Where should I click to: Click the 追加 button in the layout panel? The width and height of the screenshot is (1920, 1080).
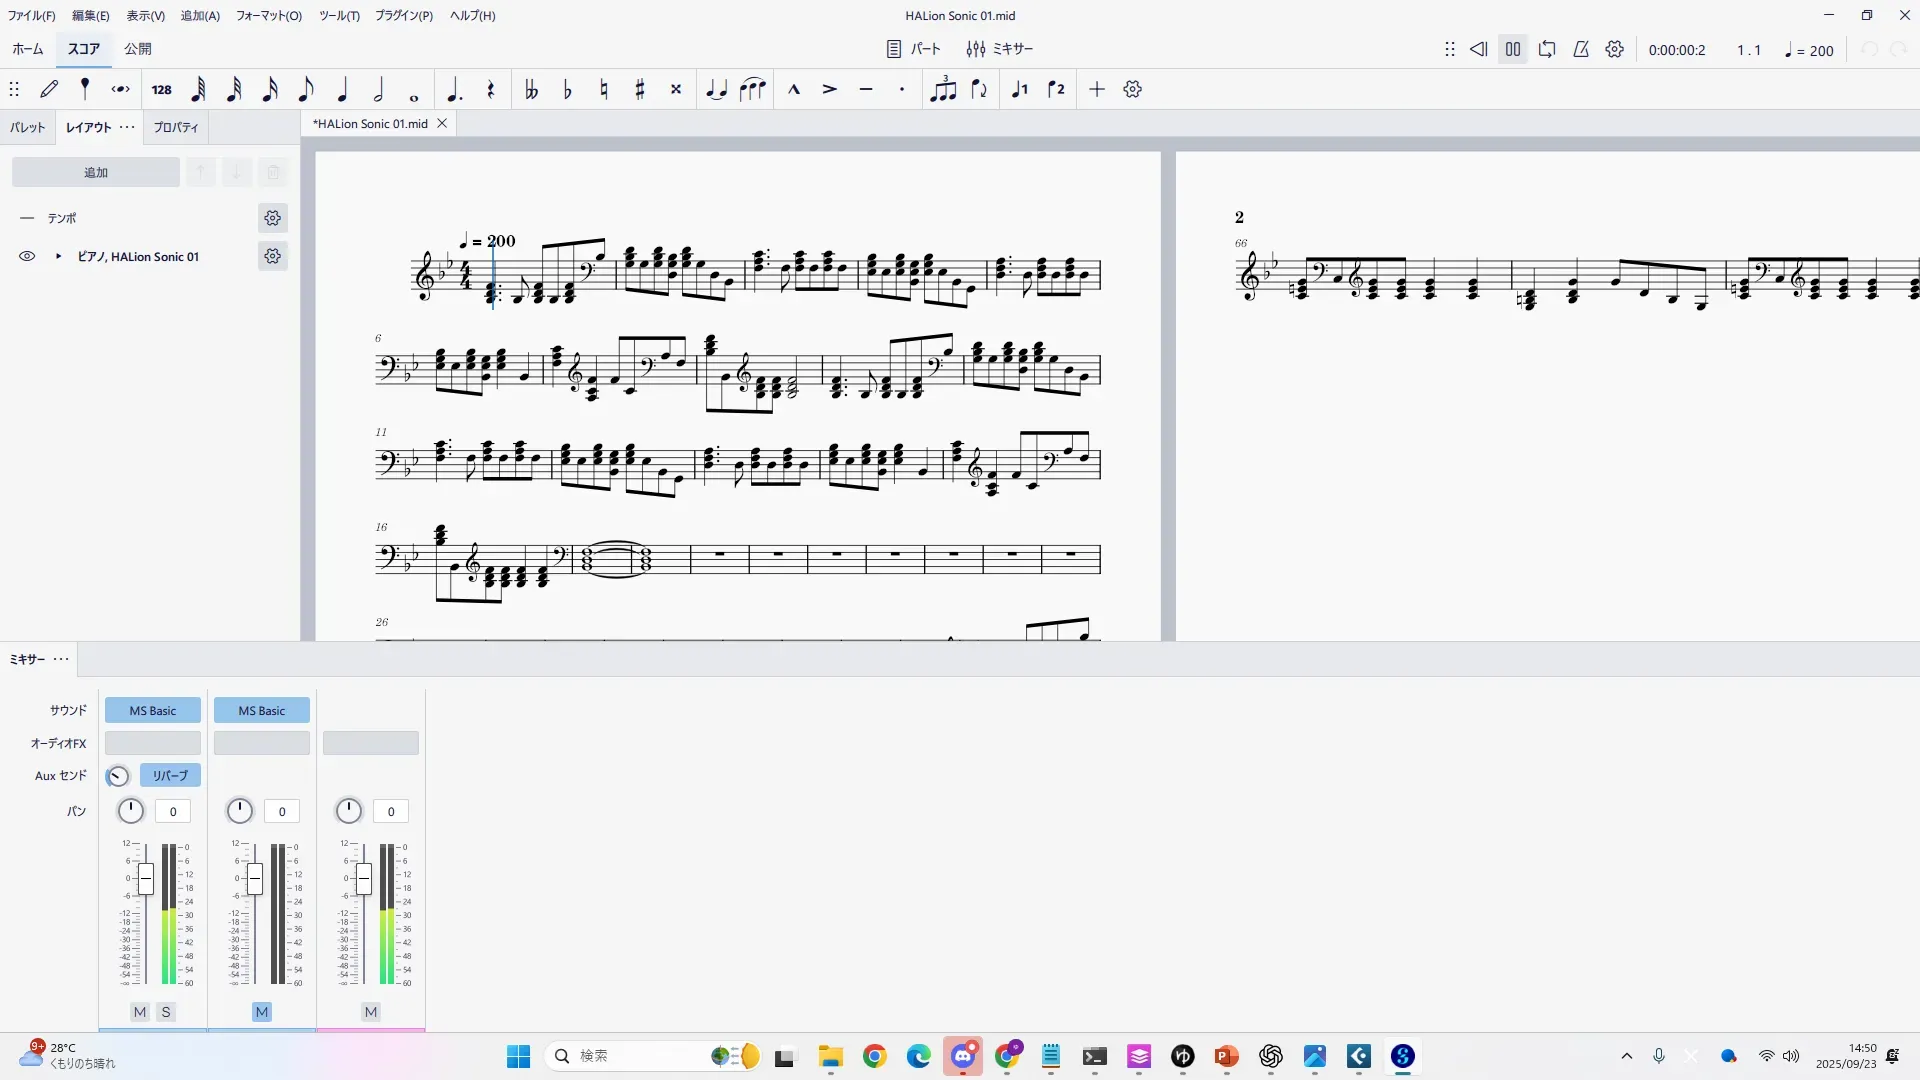(96, 172)
